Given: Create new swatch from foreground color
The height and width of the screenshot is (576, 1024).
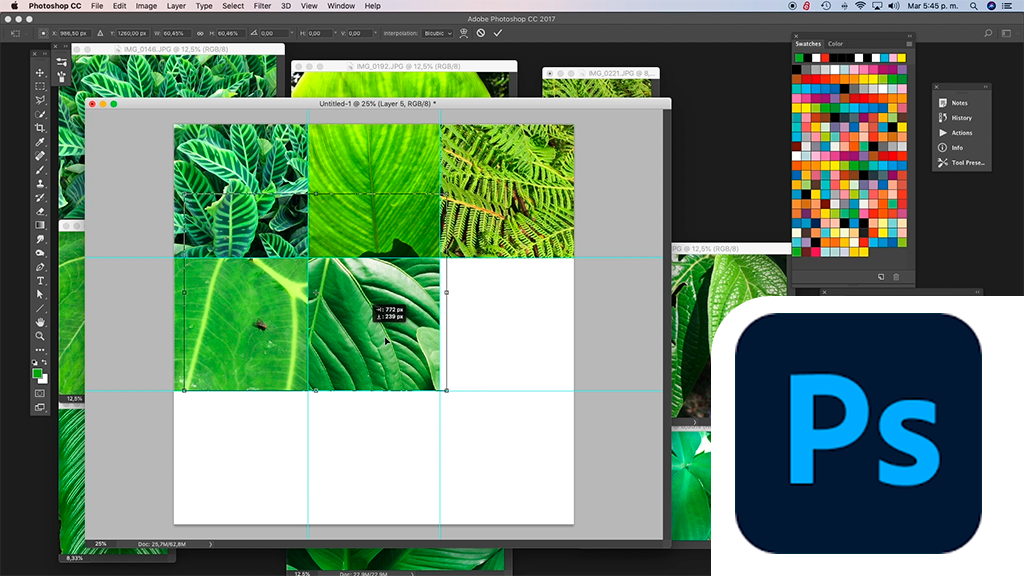Looking at the screenshot, I should coord(880,277).
